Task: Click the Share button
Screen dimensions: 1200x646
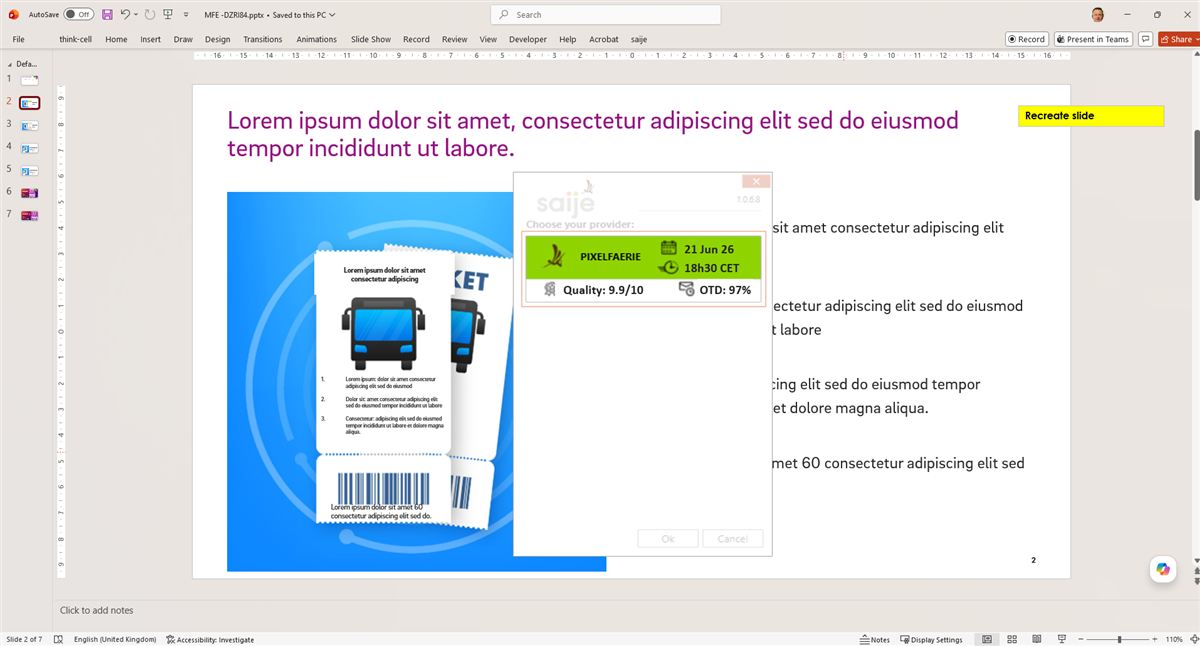Action: coord(1180,39)
